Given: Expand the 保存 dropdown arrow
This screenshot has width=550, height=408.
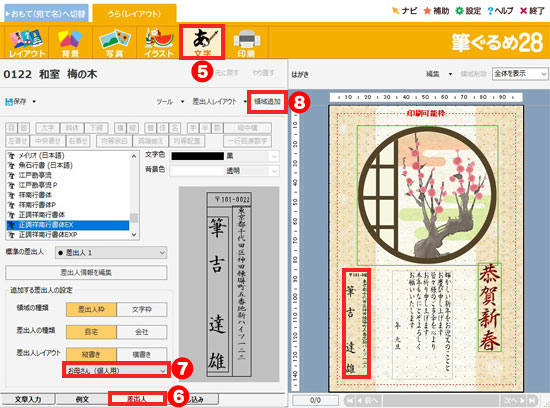Looking at the screenshot, I should (34, 102).
